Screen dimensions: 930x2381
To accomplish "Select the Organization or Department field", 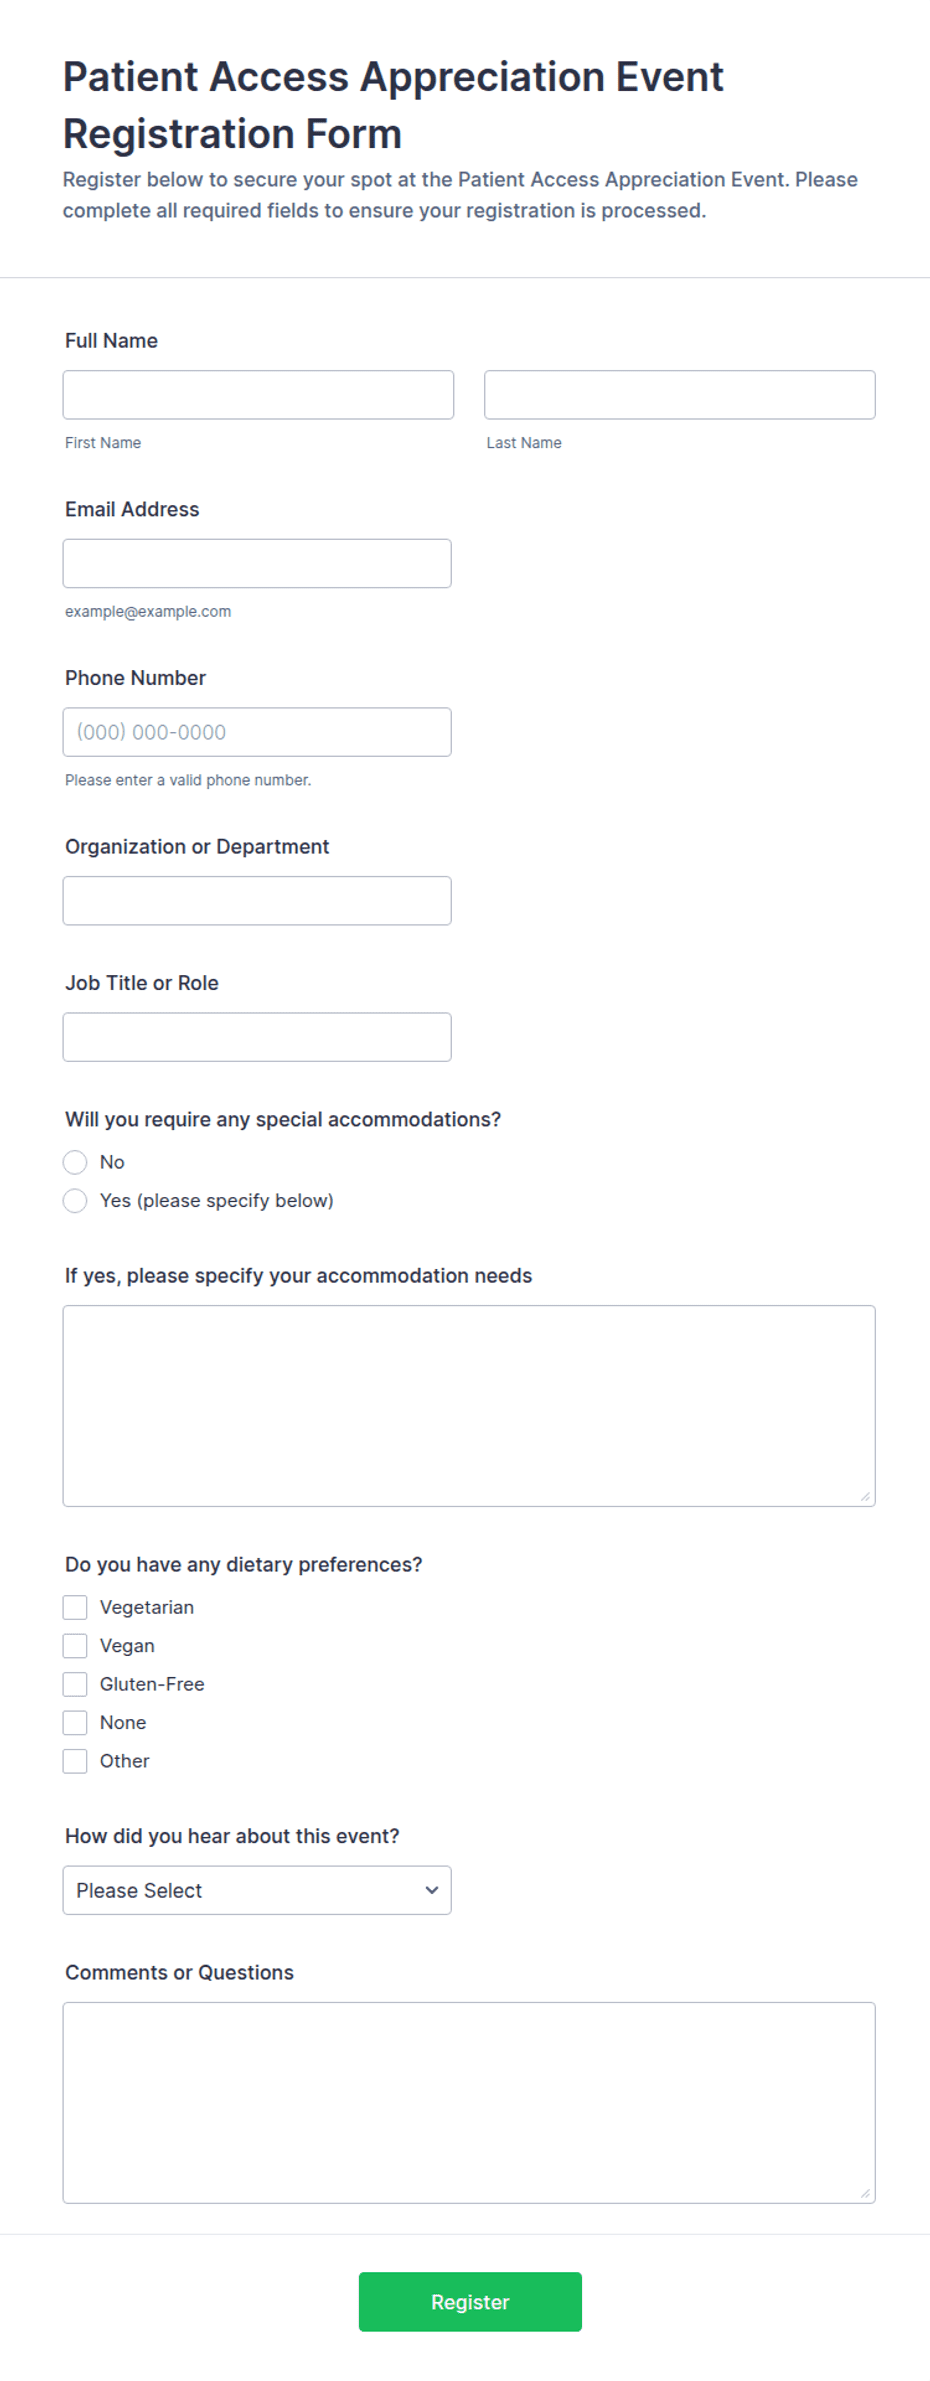I will [257, 901].
